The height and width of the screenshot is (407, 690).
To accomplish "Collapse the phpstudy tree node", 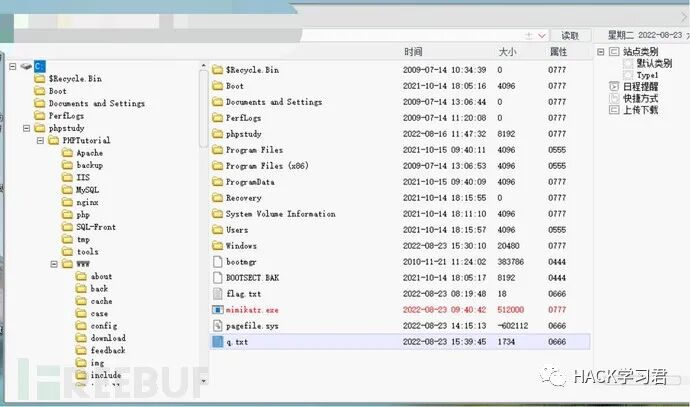I will tap(26, 128).
